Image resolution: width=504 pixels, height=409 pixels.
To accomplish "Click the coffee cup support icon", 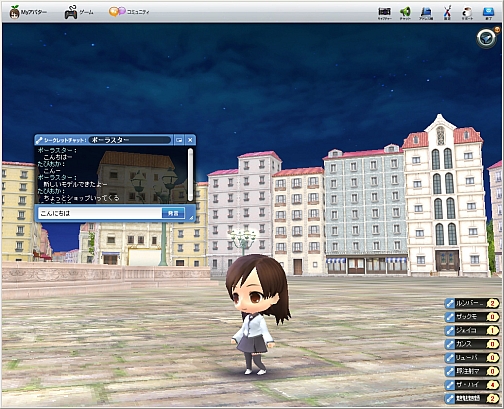I will (x=467, y=13).
